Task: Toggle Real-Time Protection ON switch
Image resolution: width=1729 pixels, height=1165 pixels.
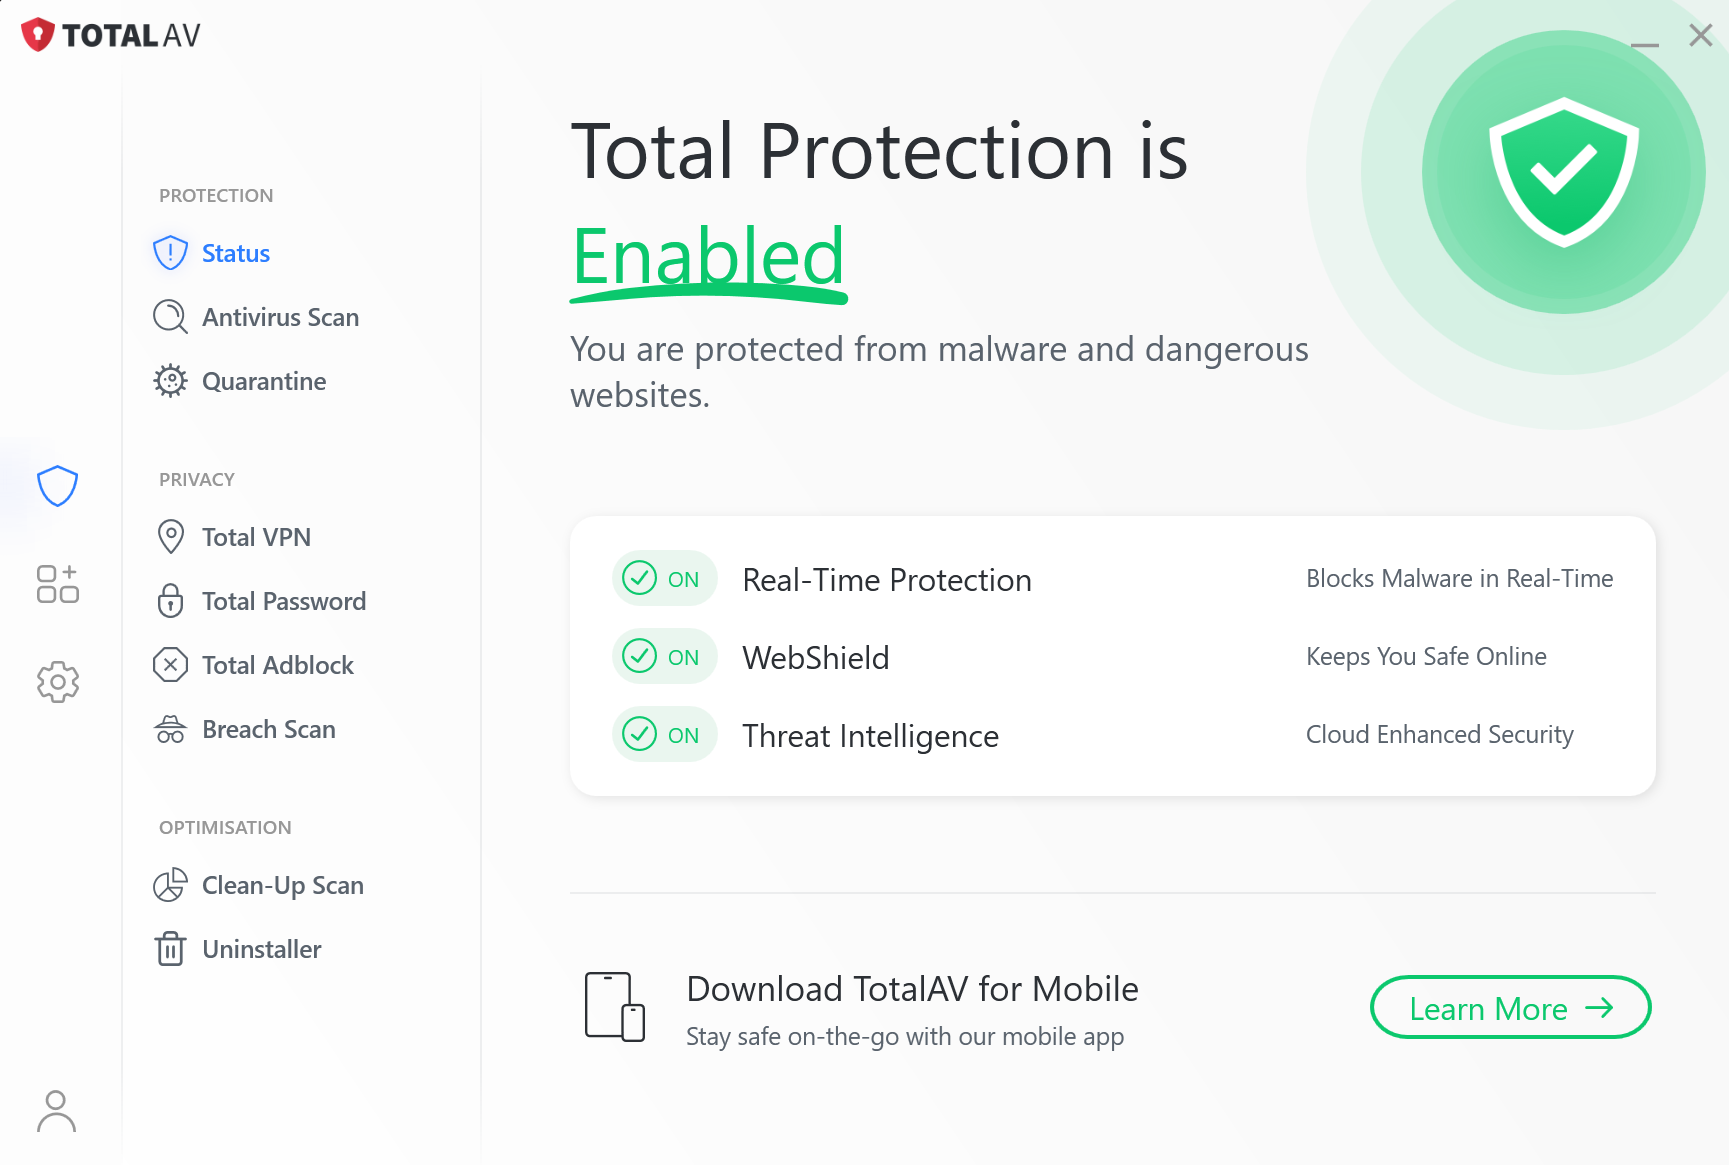Action: (x=664, y=578)
